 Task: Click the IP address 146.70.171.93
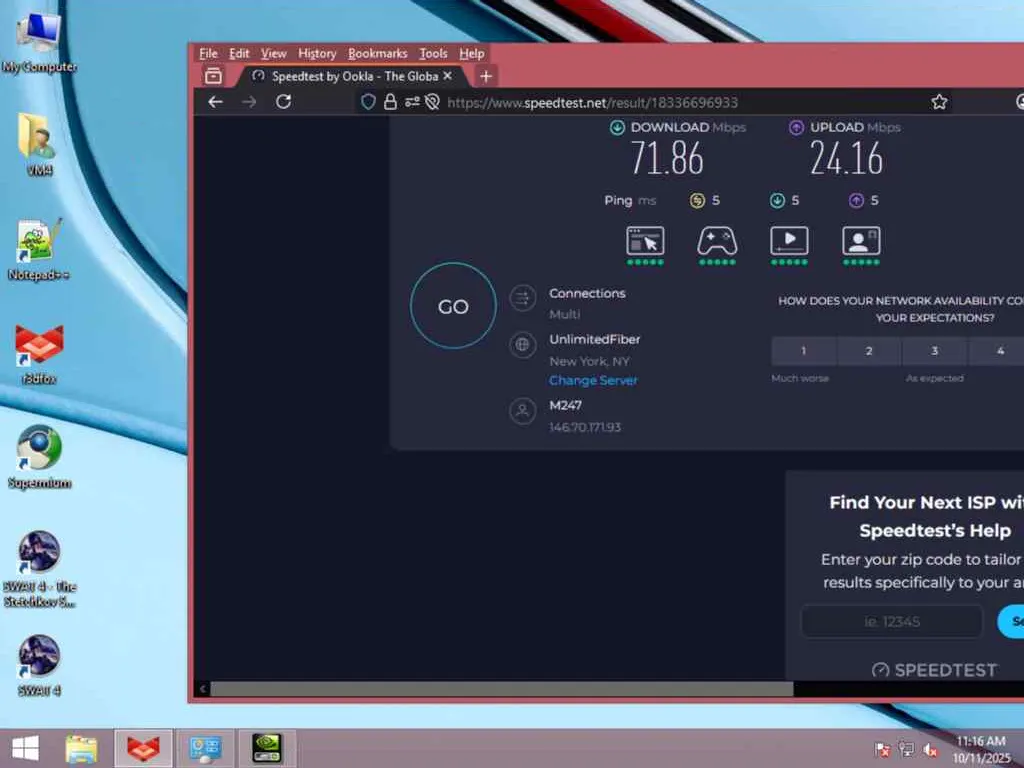[584, 427]
